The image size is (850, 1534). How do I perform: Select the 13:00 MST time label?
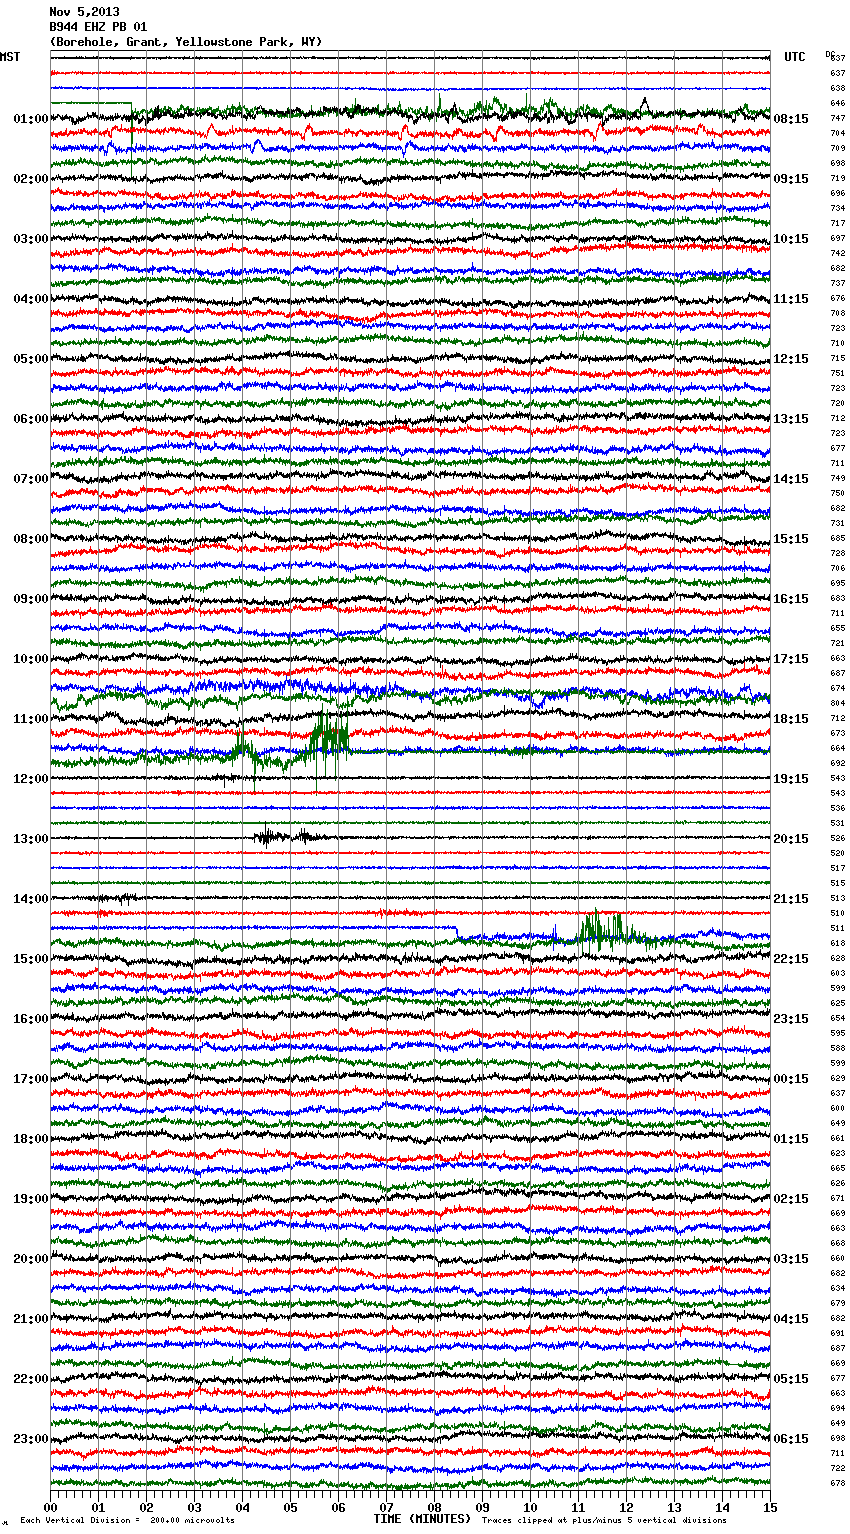[x=30, y=839]
